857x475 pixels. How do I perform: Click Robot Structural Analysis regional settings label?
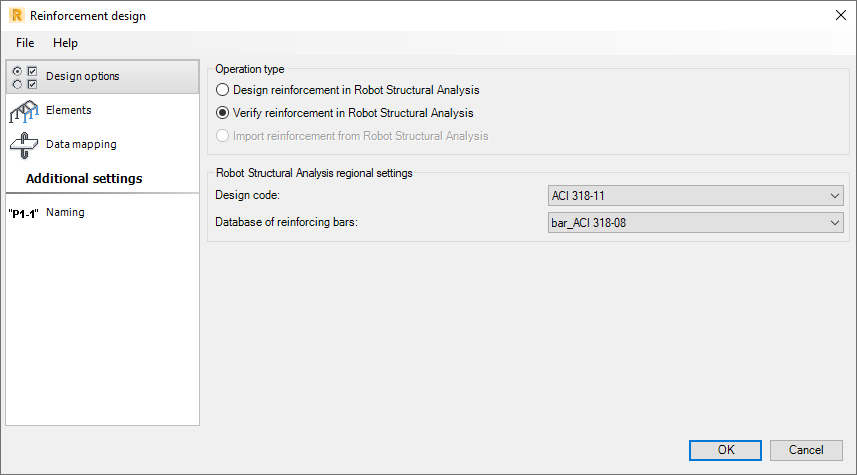point(314,173)
